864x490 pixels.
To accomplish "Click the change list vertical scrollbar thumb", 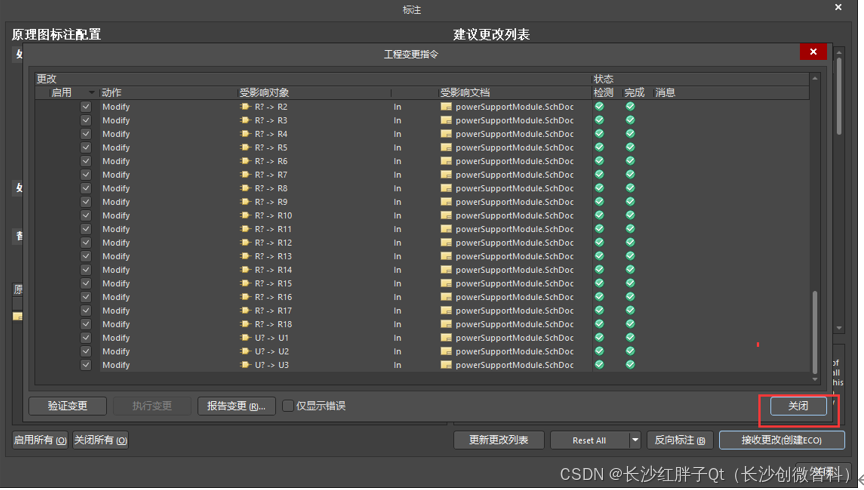I will pyautogui.click(x=814, y=332).
